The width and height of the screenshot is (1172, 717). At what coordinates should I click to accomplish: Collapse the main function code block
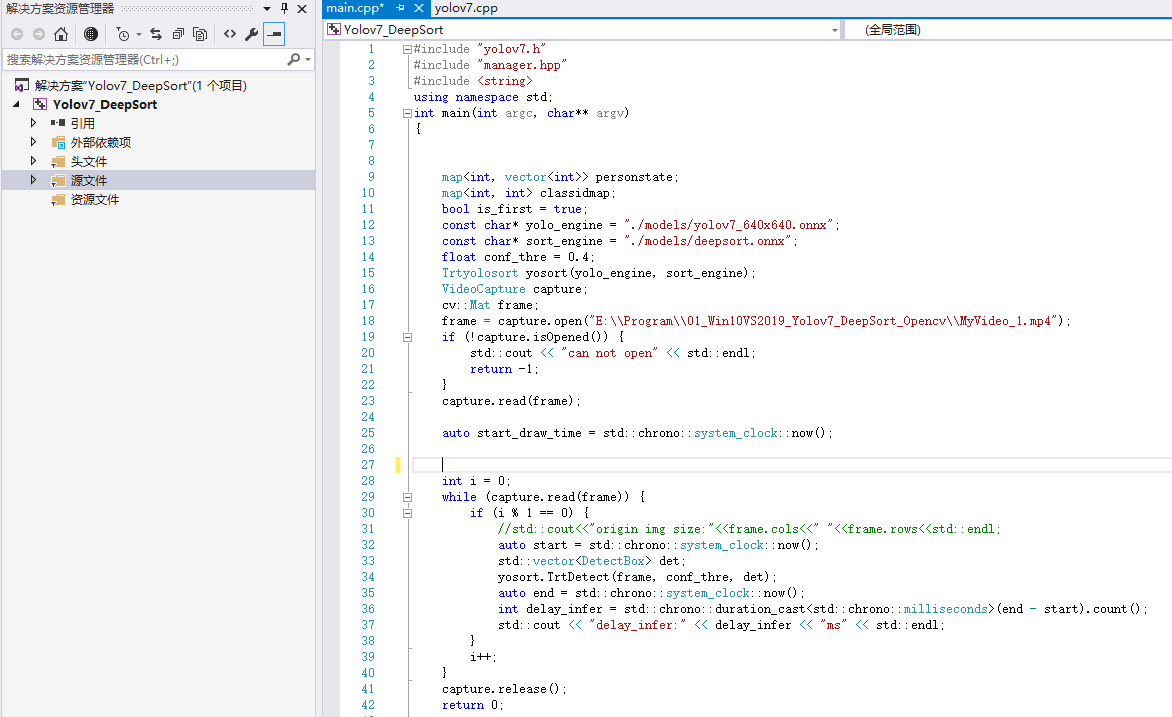coord(406,113)
